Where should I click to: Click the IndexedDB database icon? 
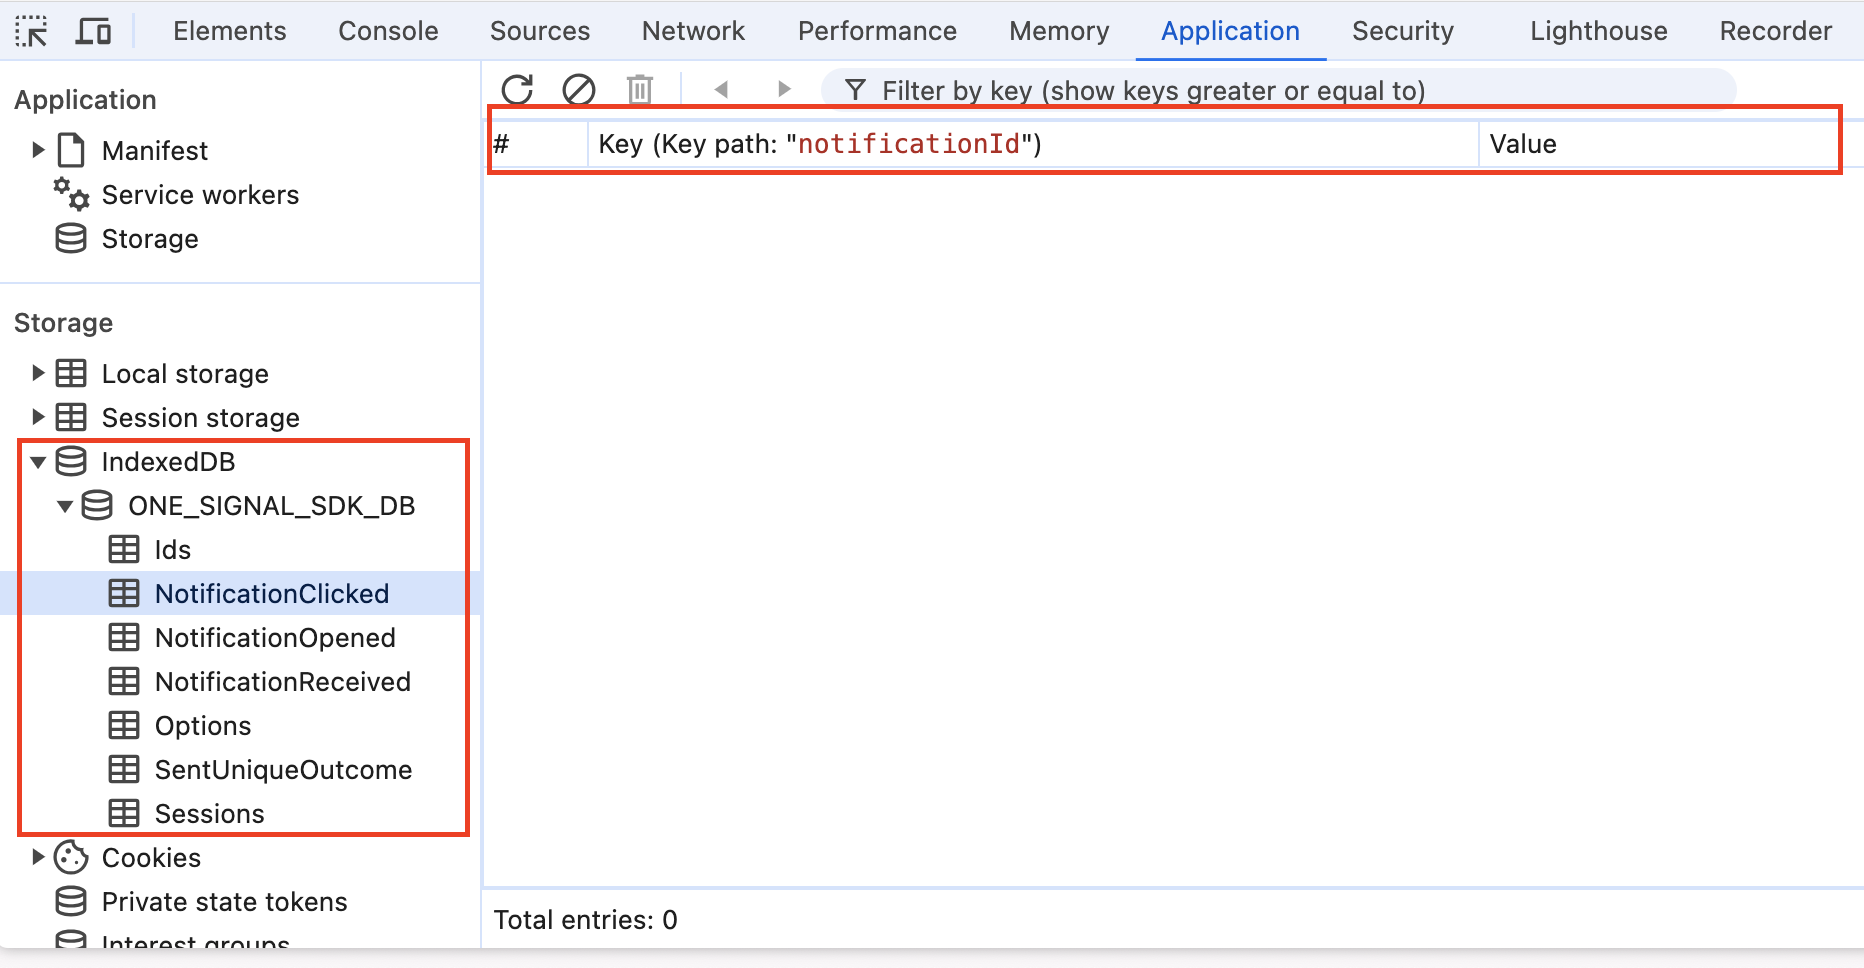[x=71, y=461]
